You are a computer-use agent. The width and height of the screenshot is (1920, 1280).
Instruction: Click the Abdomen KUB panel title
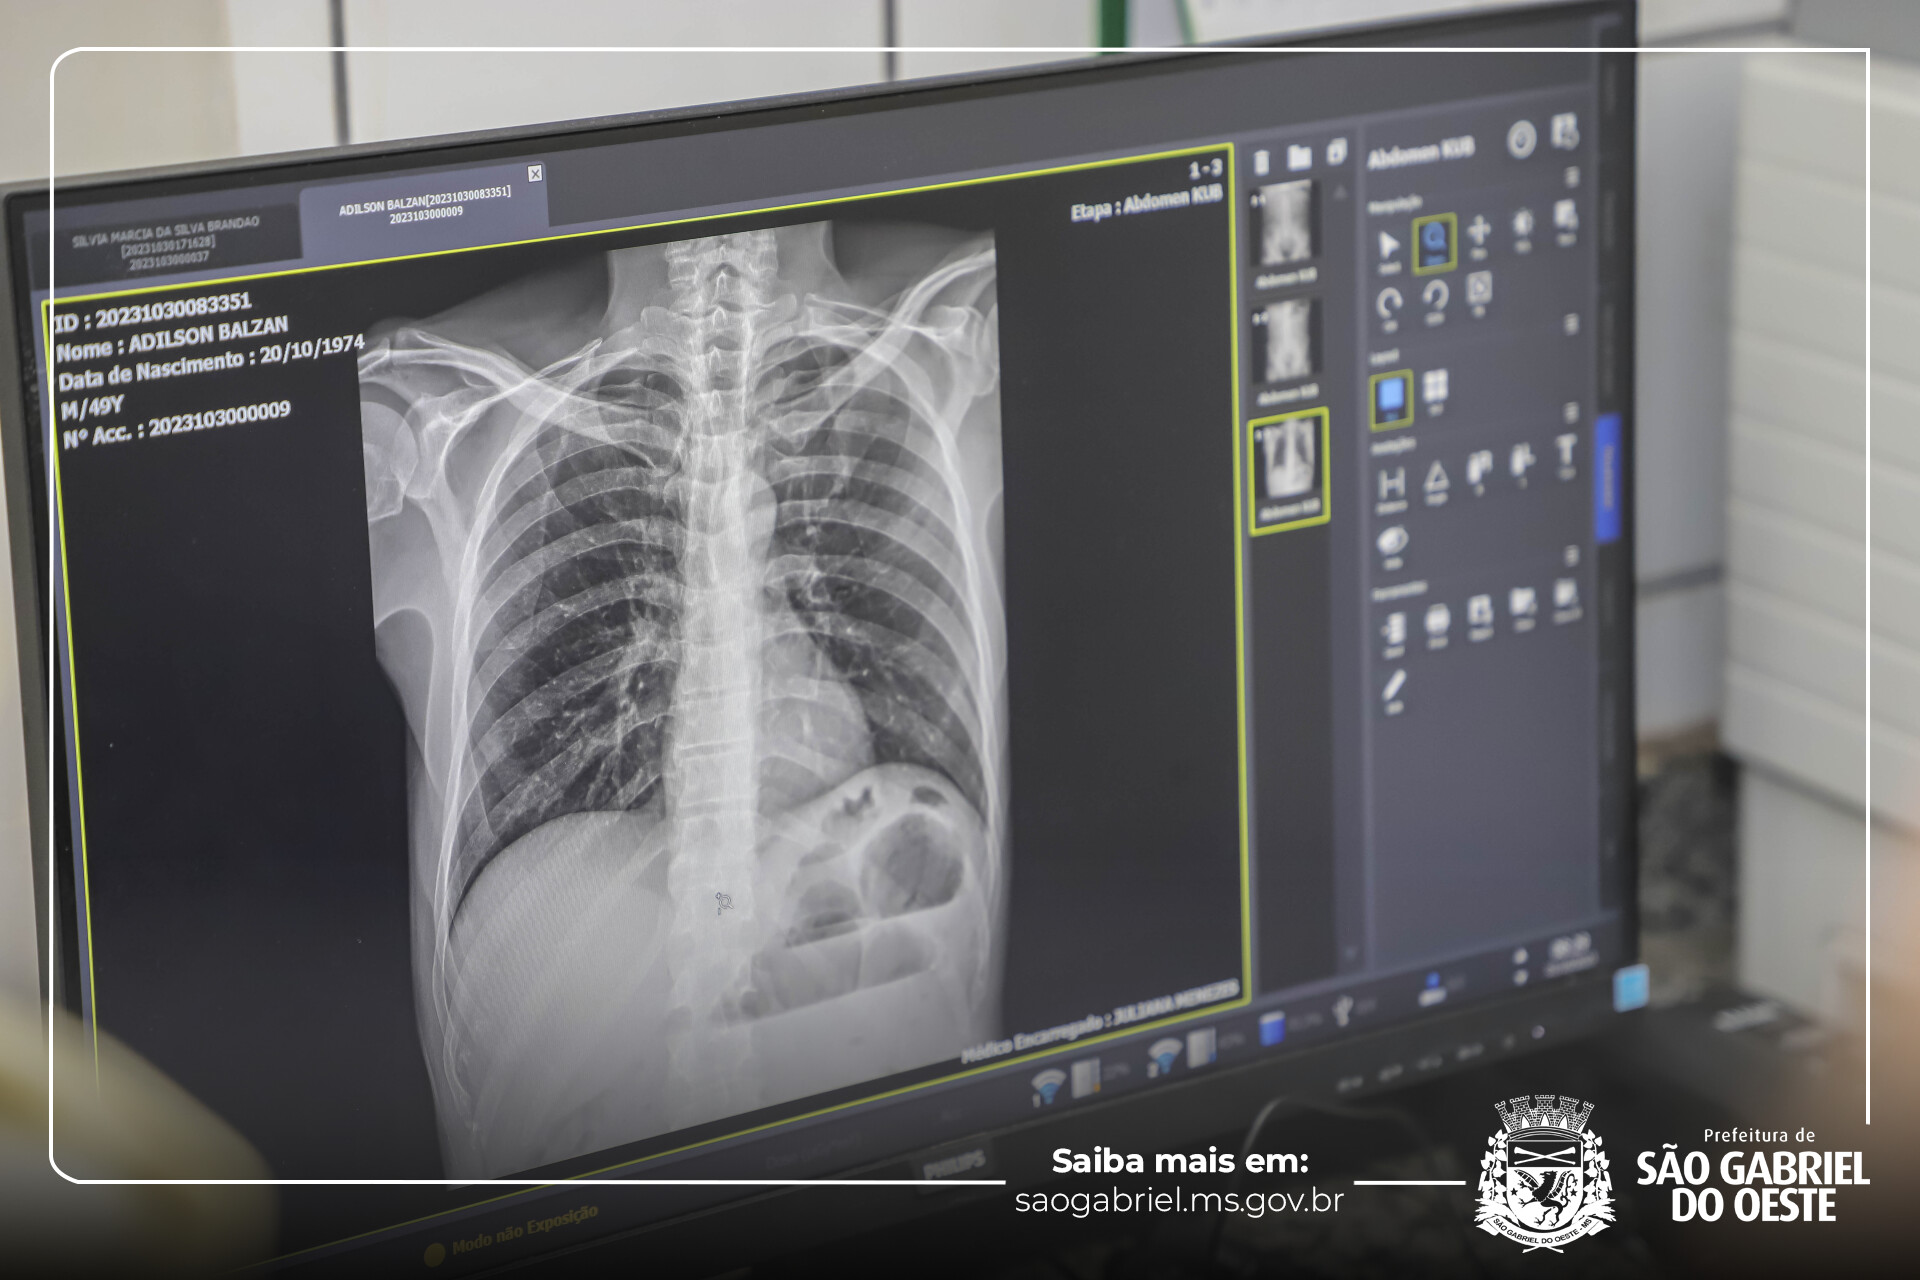(1421, 153)
